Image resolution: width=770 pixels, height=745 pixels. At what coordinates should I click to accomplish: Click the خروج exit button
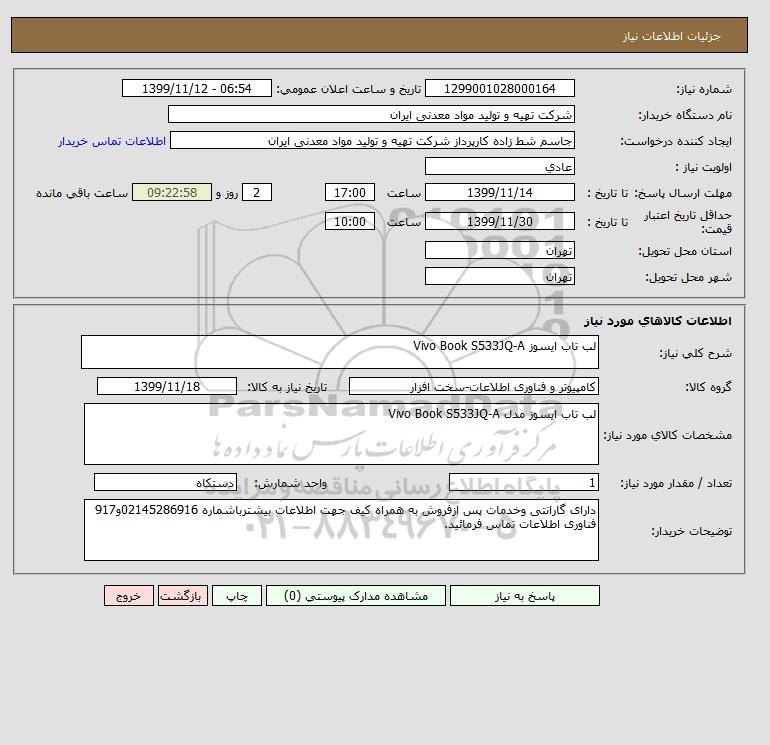(x=129, y=596)
